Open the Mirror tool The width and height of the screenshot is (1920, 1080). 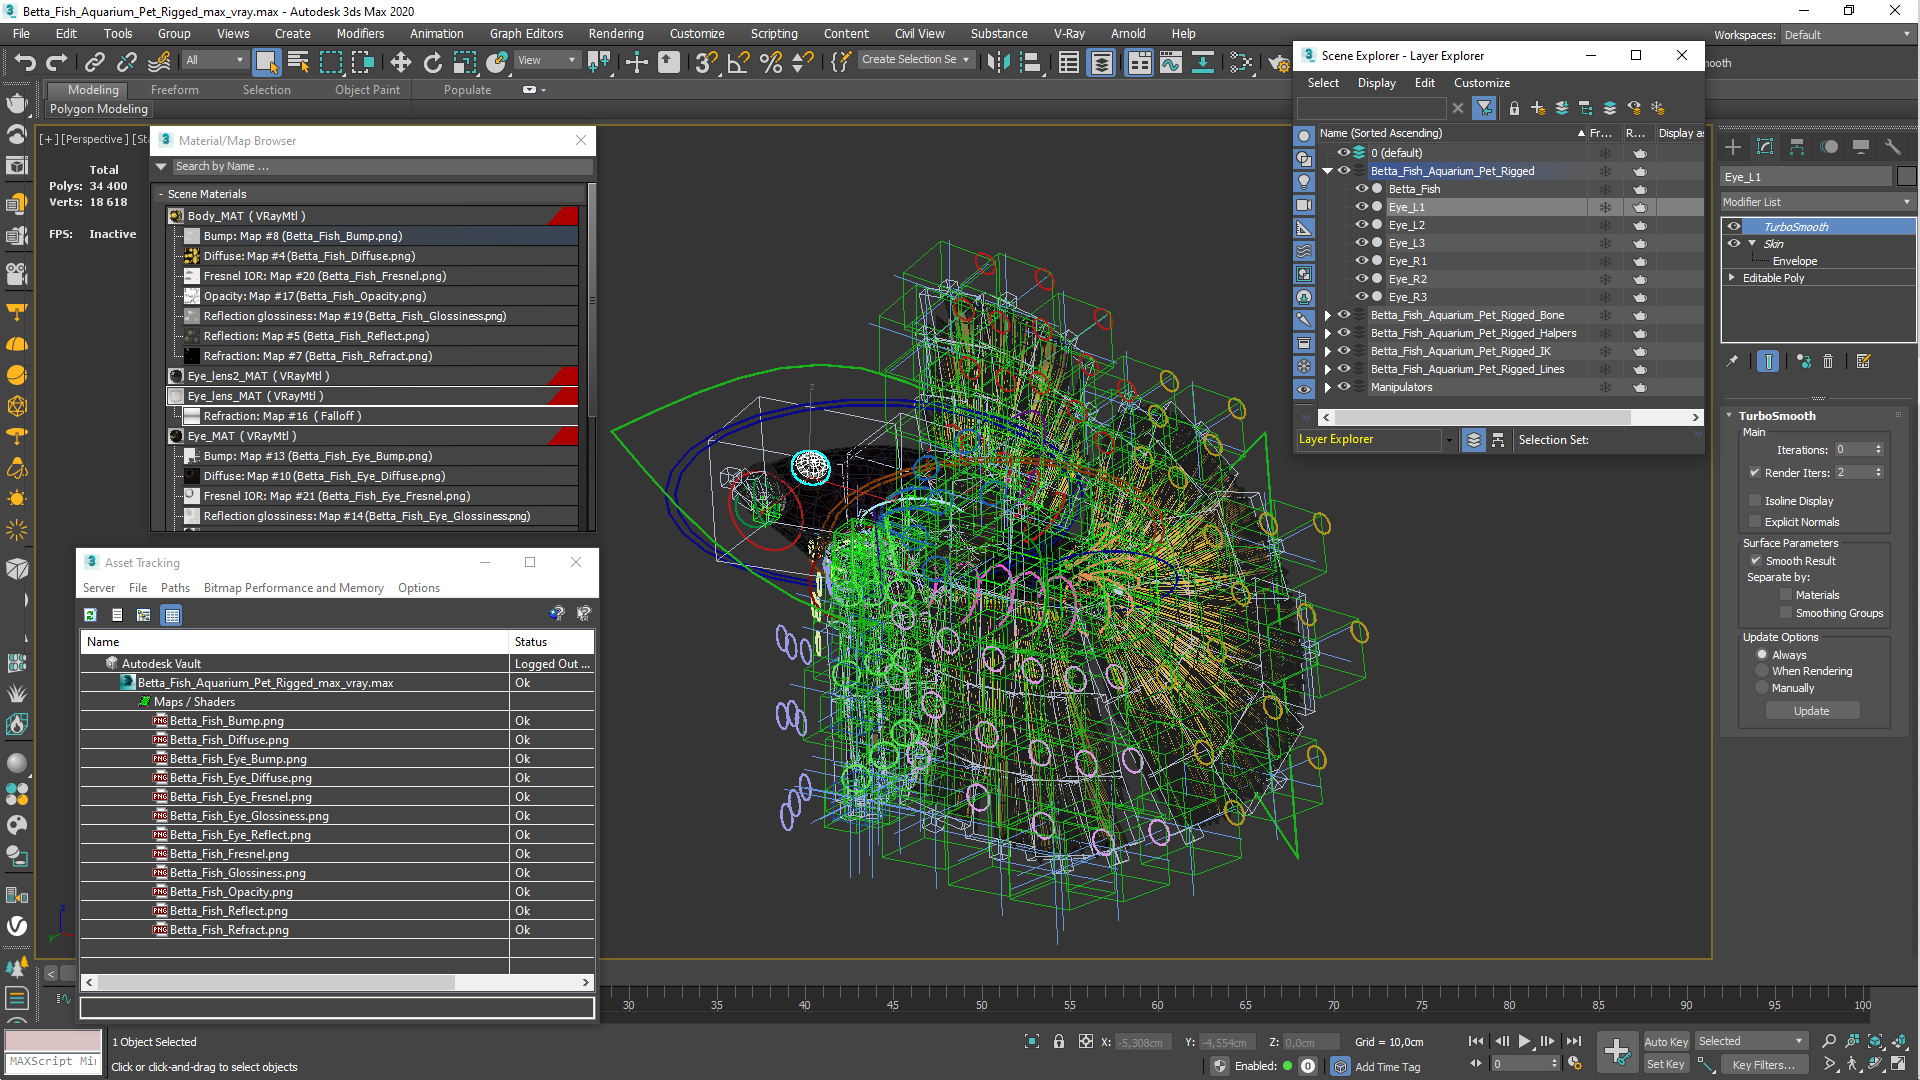pyautogui.click(x=998, y=62)
